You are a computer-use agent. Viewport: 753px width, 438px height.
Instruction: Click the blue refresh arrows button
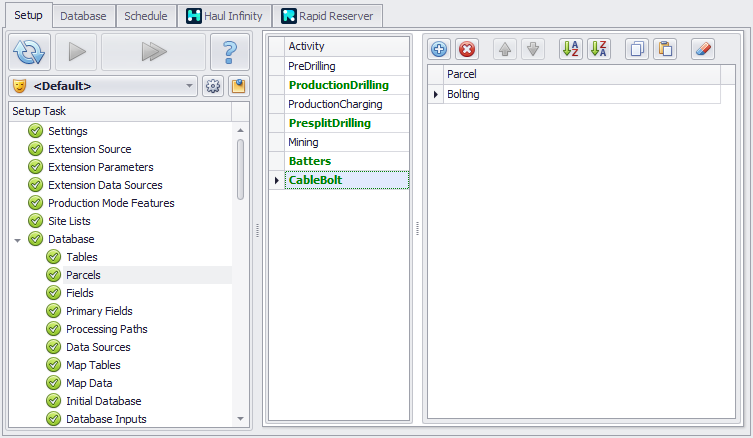tap(30, 51)
